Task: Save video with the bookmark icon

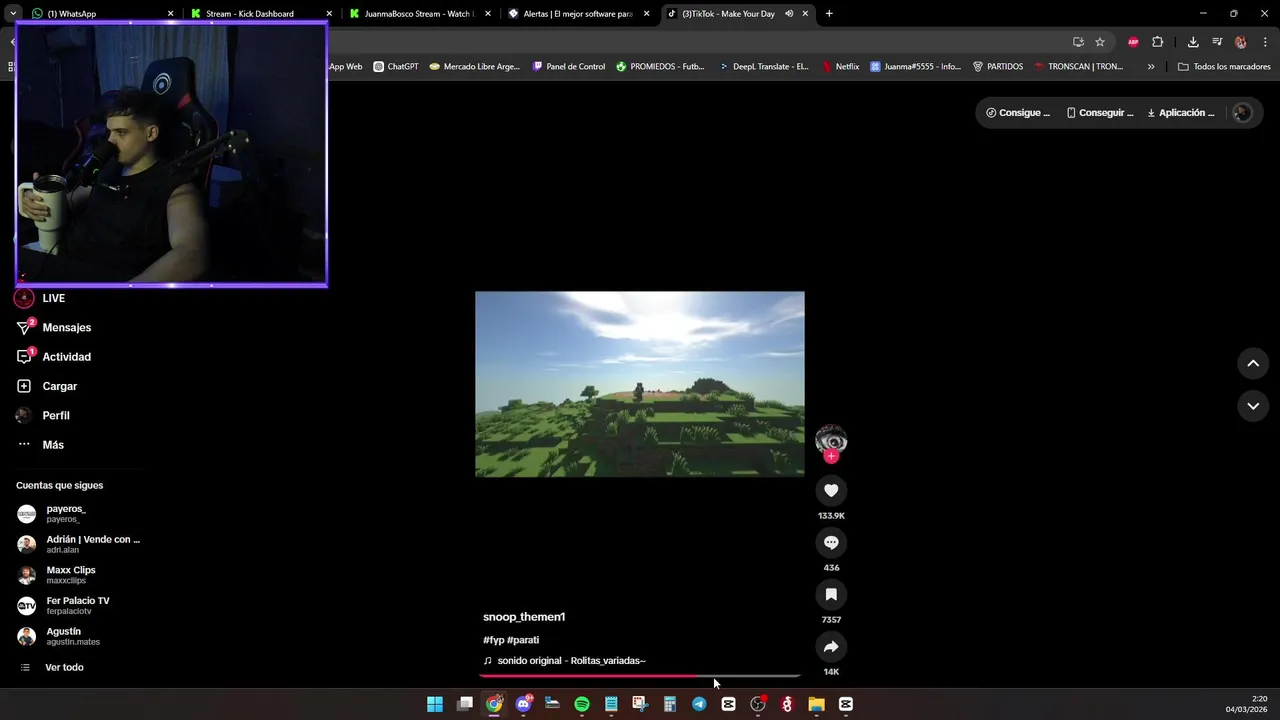Action: pyautogui.click(x=831, y=594)
